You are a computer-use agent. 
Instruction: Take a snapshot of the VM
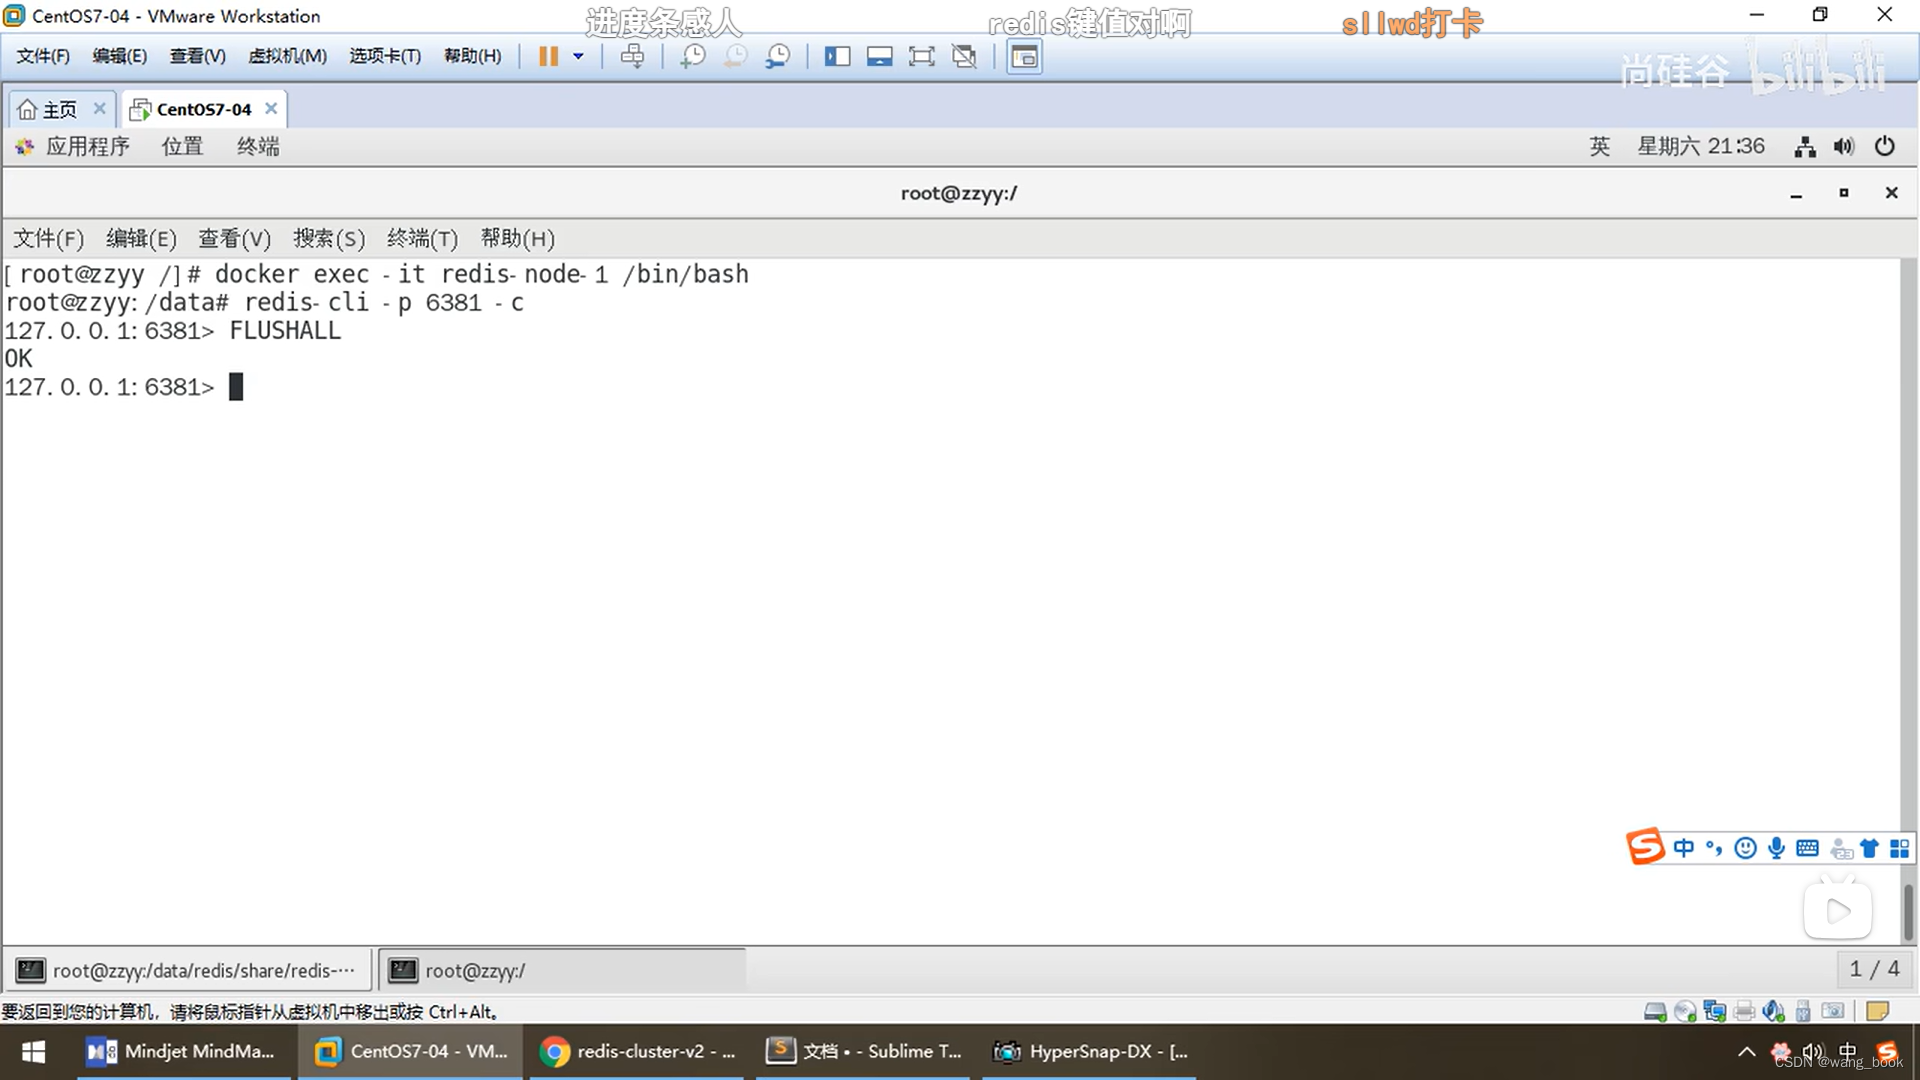[692, 56]
